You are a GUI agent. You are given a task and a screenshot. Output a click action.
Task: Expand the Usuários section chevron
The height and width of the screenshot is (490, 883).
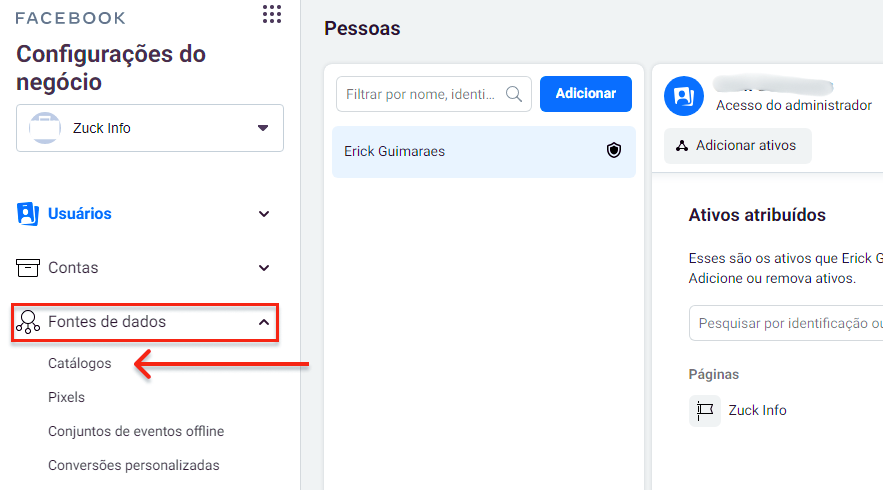(264, 214)
